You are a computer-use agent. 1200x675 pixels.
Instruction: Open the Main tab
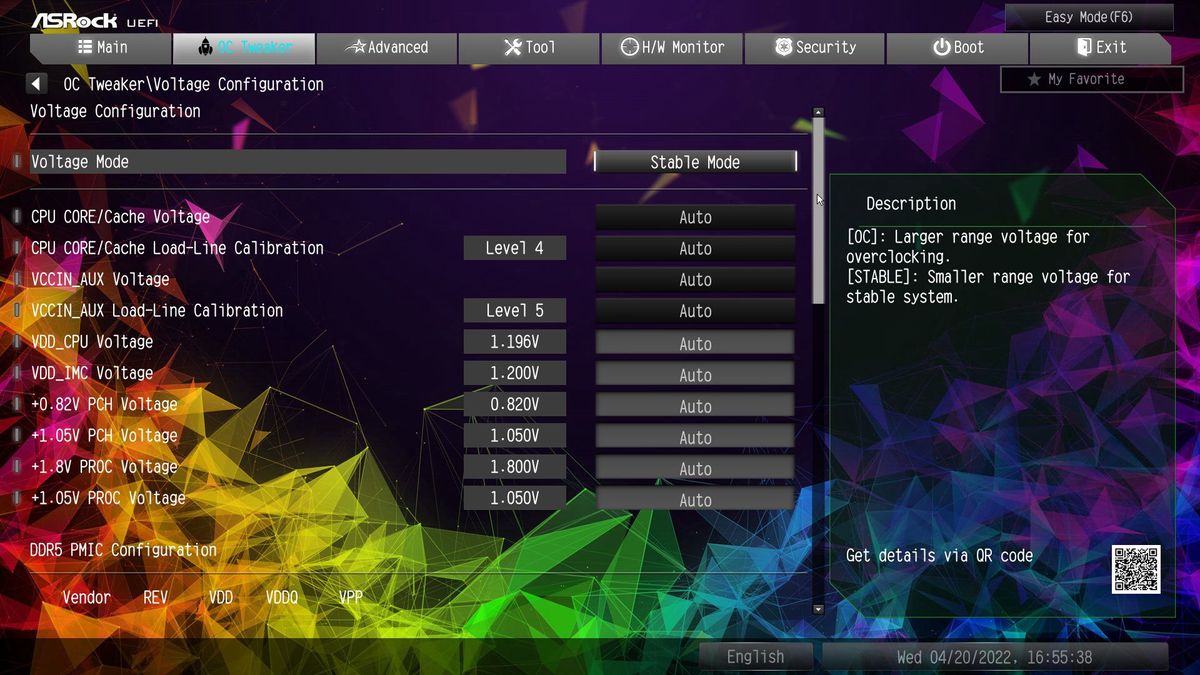(x=101, y=48)
